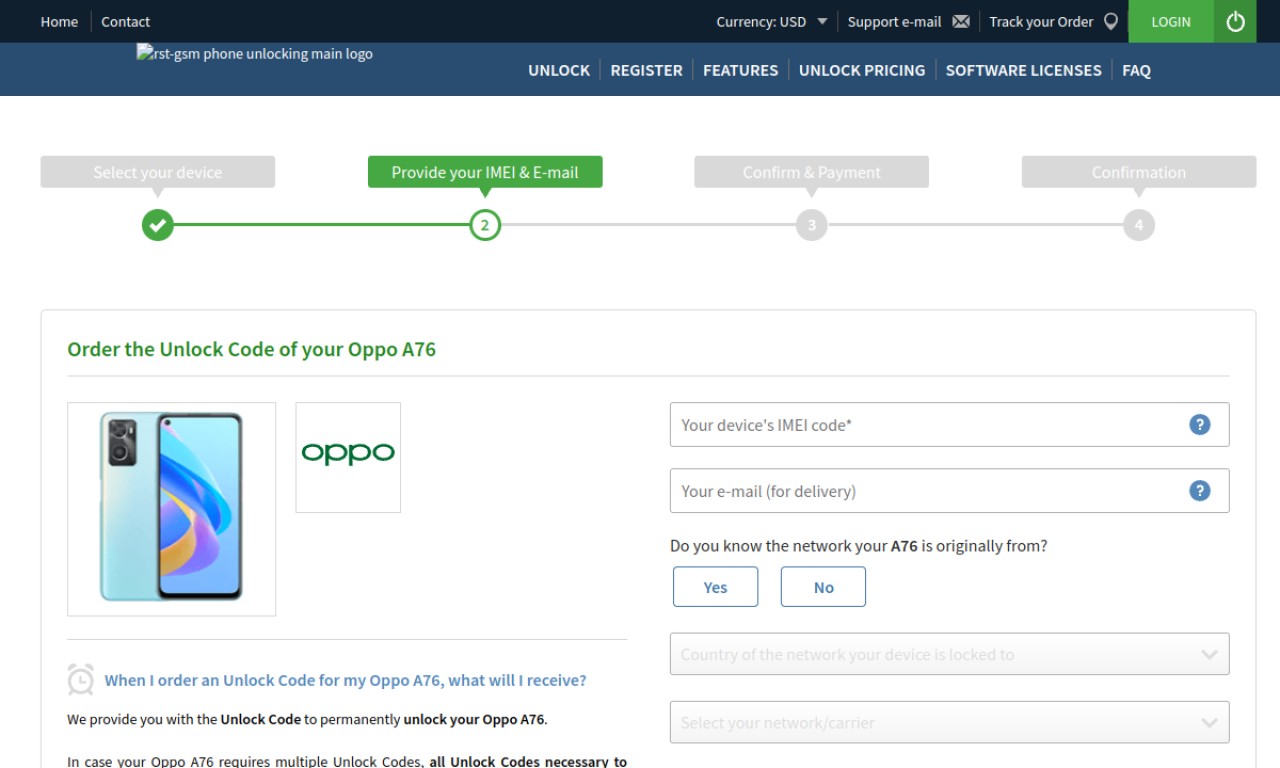This screenshot has width=1280, height=768.
Task: Open the UNLOCK menu item
Action: click(559, 70)
